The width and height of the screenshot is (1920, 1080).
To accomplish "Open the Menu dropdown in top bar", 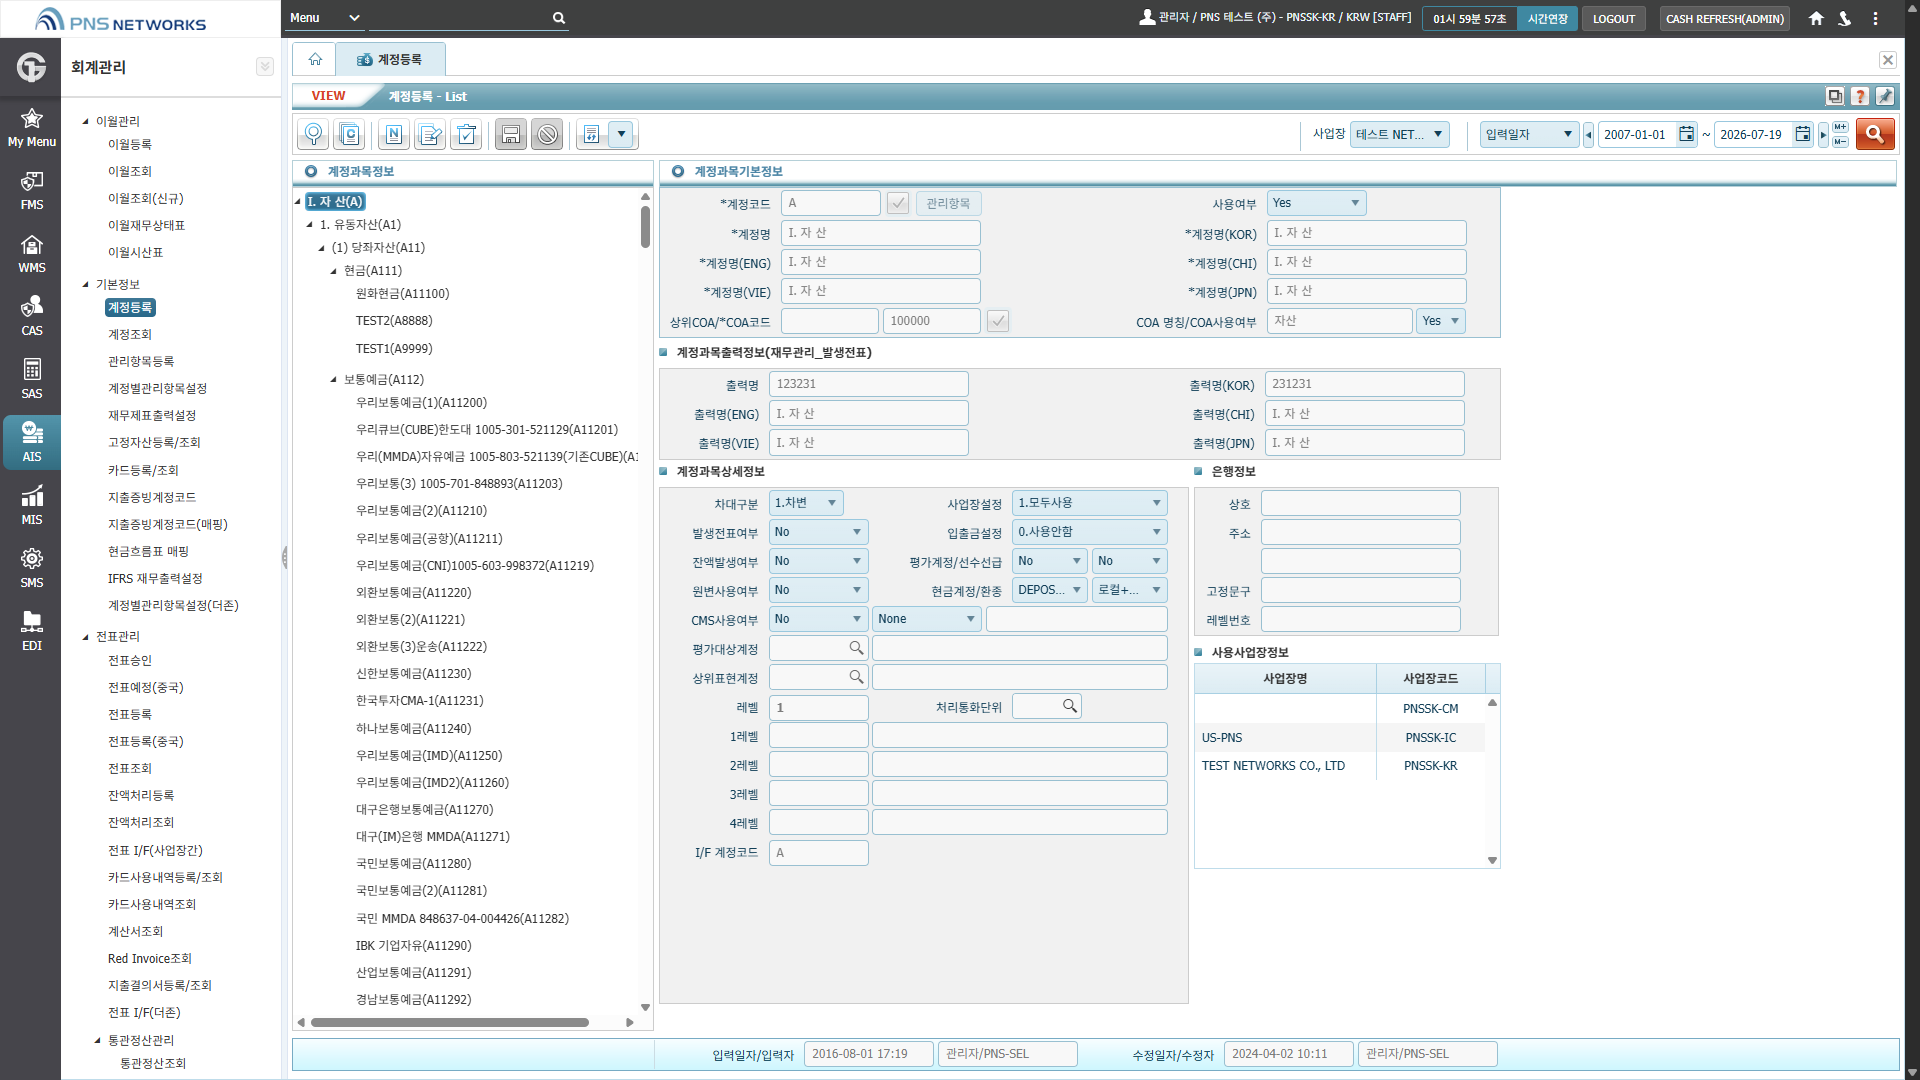I will [x=325, y=18].
